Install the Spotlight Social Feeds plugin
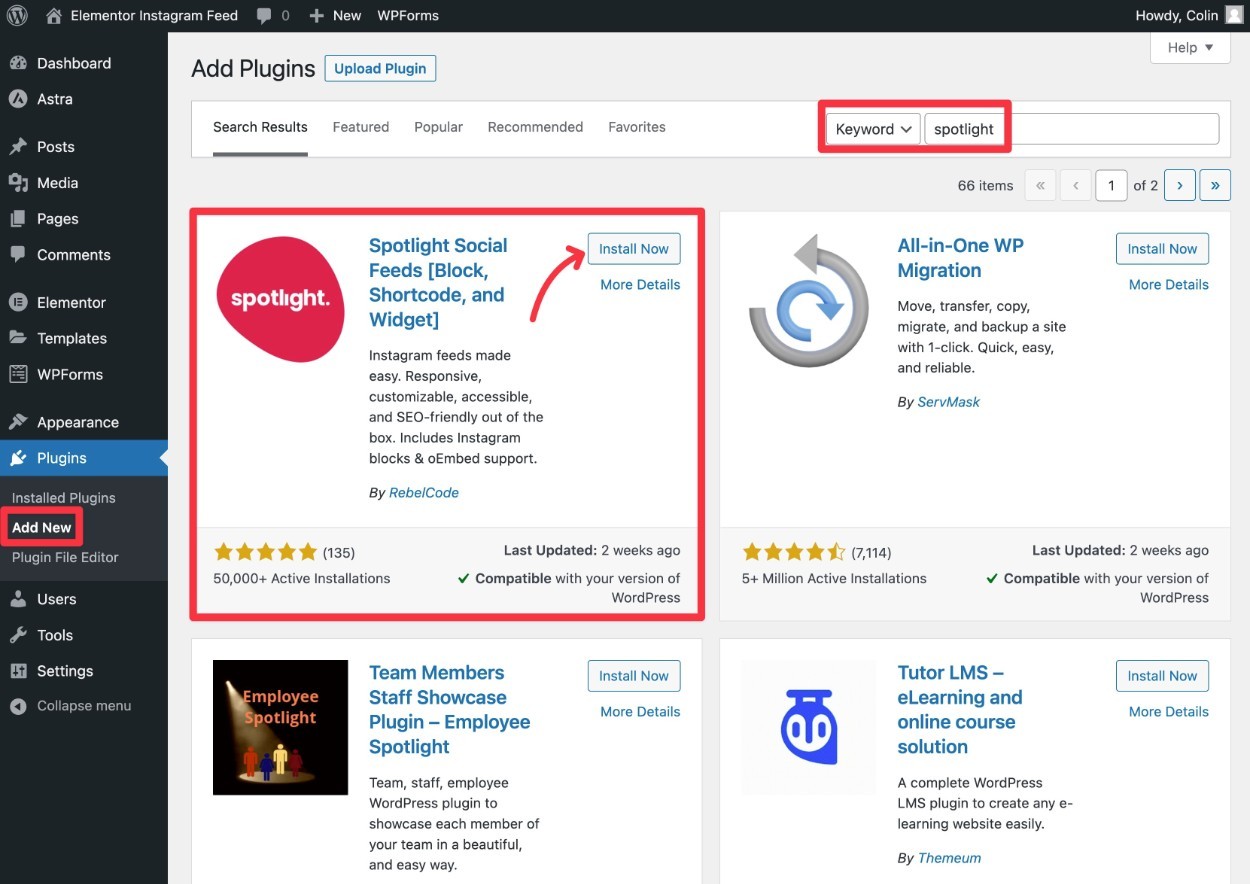 [x=634, y=249]
